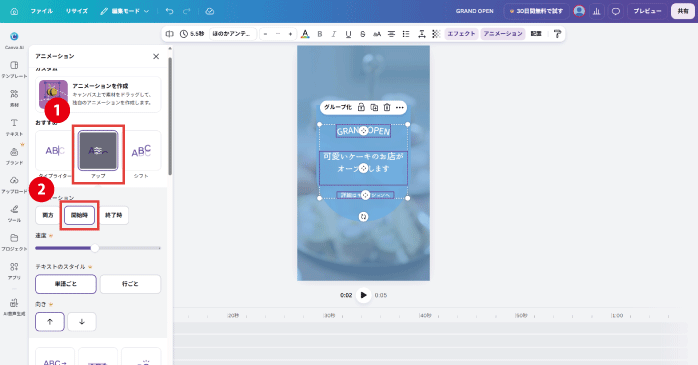This screenshot has width=698, height=365.
Task: Click the font size field
Action: click(278, 34)
